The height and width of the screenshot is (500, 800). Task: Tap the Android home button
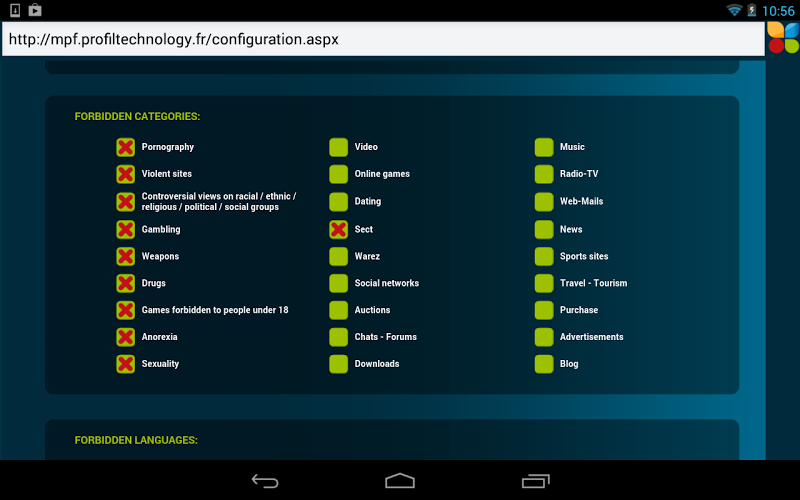(x=400, y=481)
